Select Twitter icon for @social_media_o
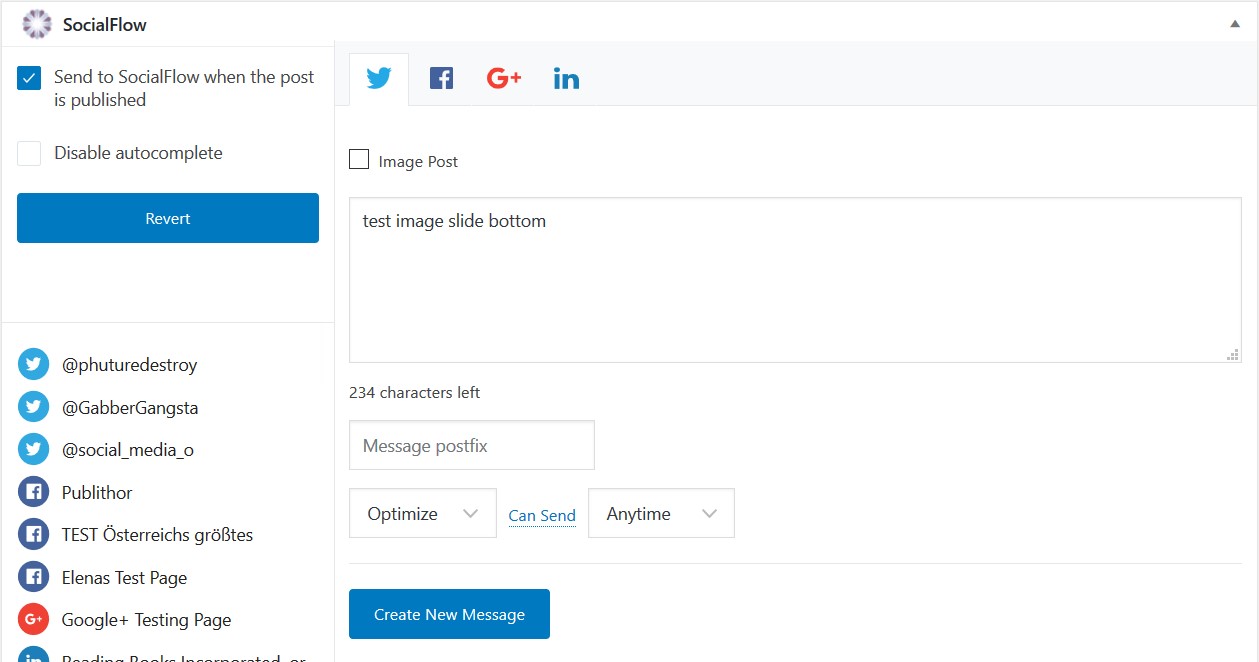The height and width of the screenshot is (662, 1259). tap(33, 450)
